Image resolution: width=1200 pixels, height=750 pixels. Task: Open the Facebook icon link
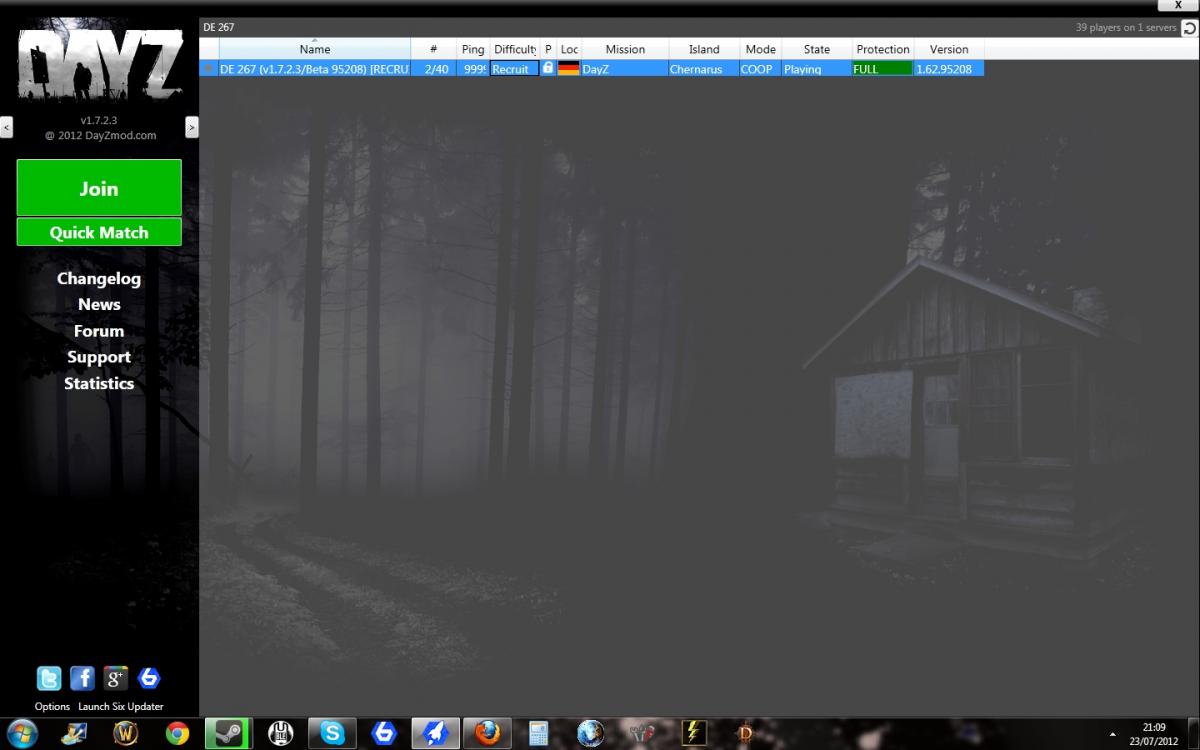pos(82,678)
